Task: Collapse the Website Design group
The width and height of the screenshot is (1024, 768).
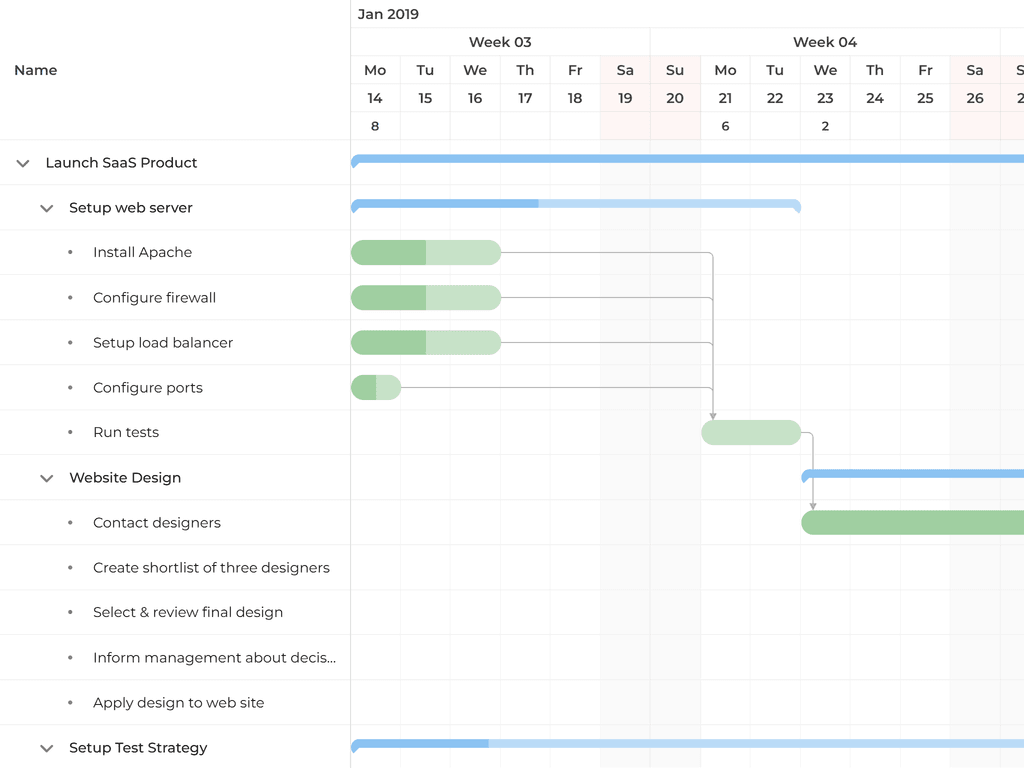Action: pos(46,477)
